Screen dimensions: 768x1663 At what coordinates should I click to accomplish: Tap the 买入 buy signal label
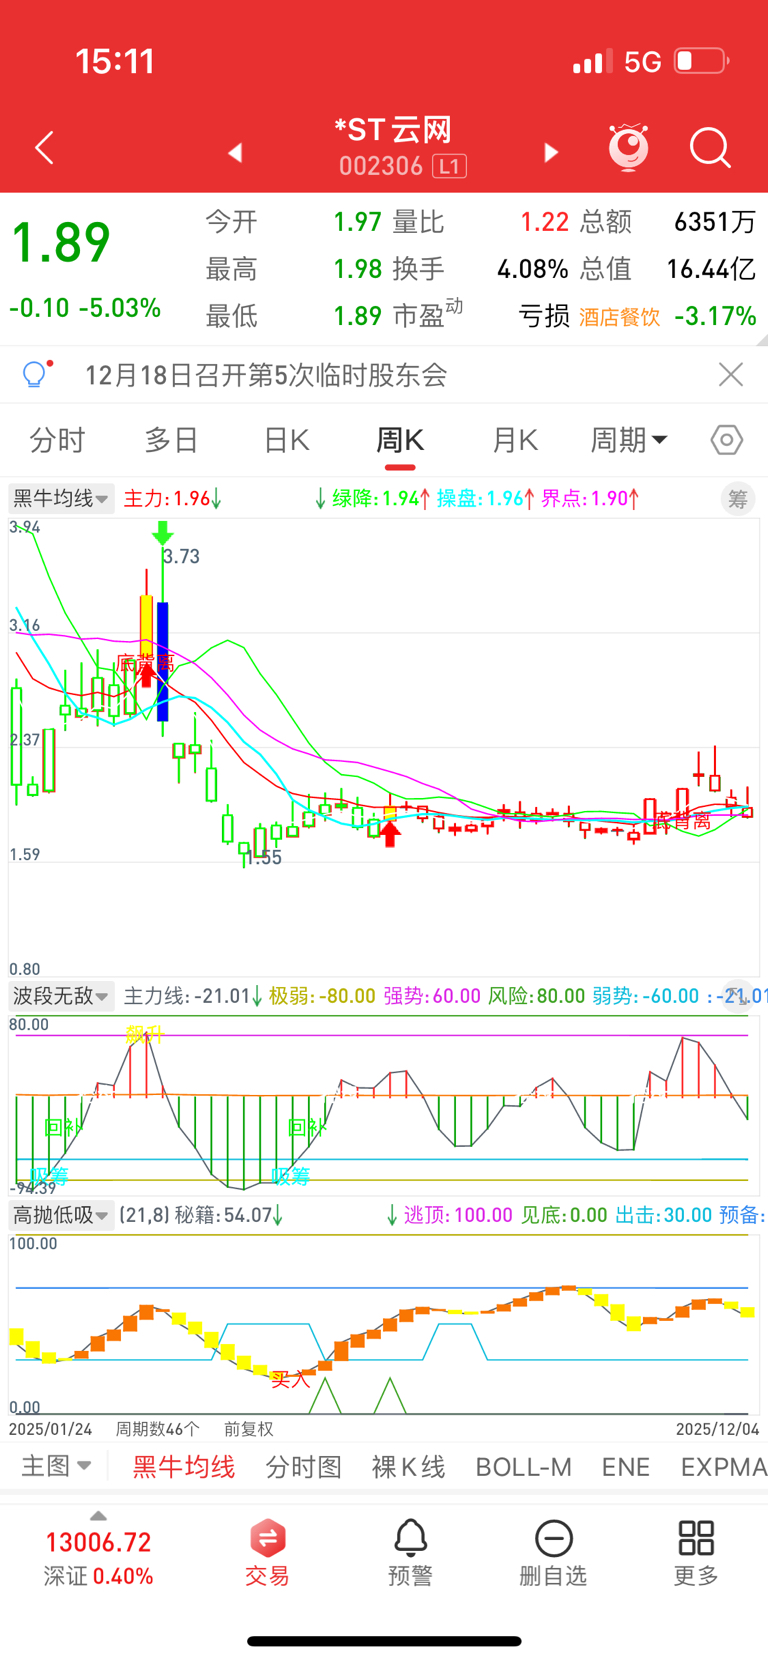pyautogui.click(x=290, y=1380)
